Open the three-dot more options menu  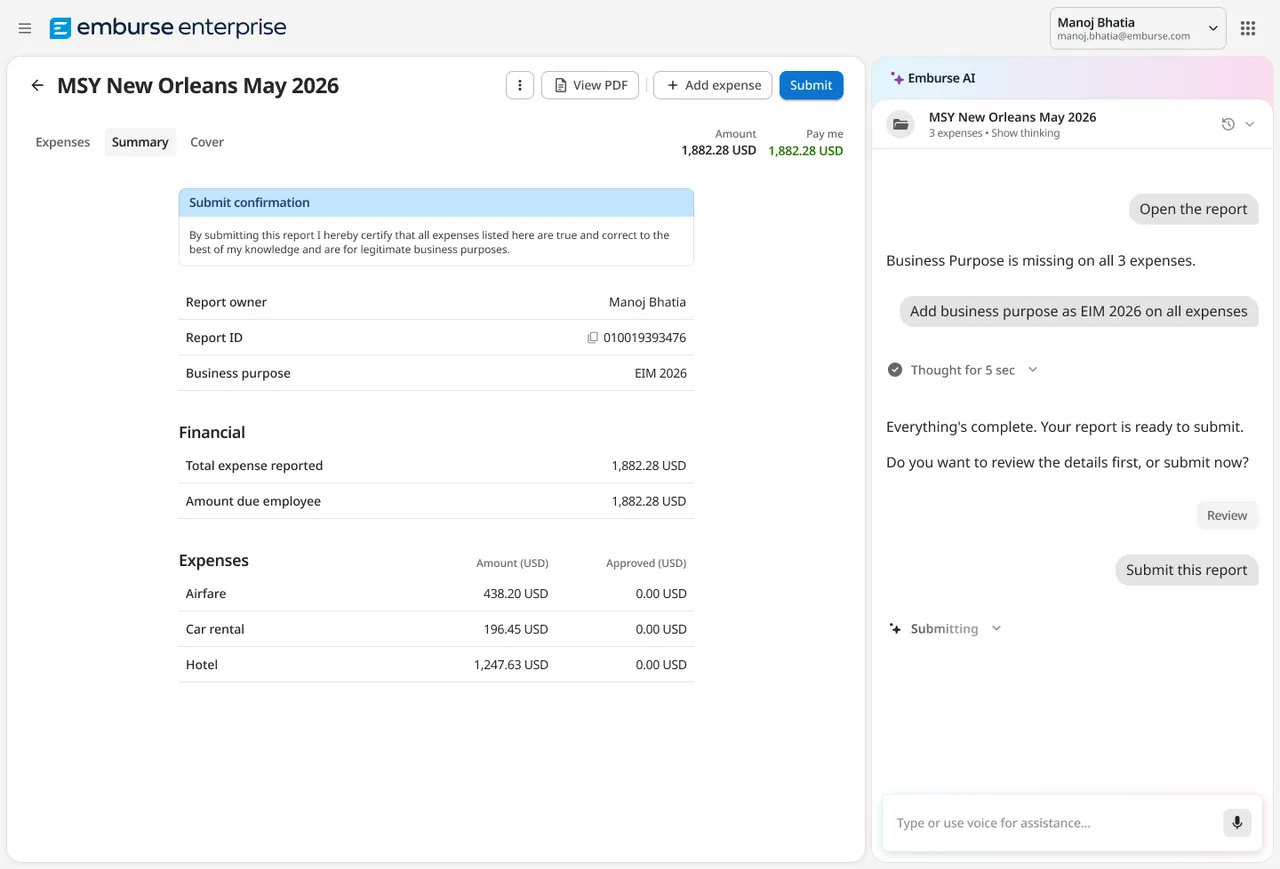[520, 85]
